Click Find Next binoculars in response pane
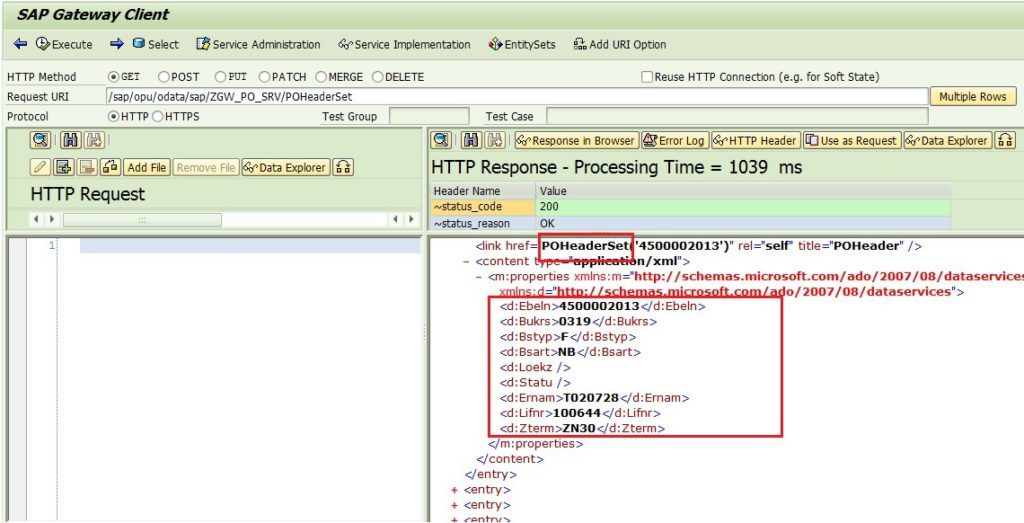The image size is (1024, 523). 496,140
